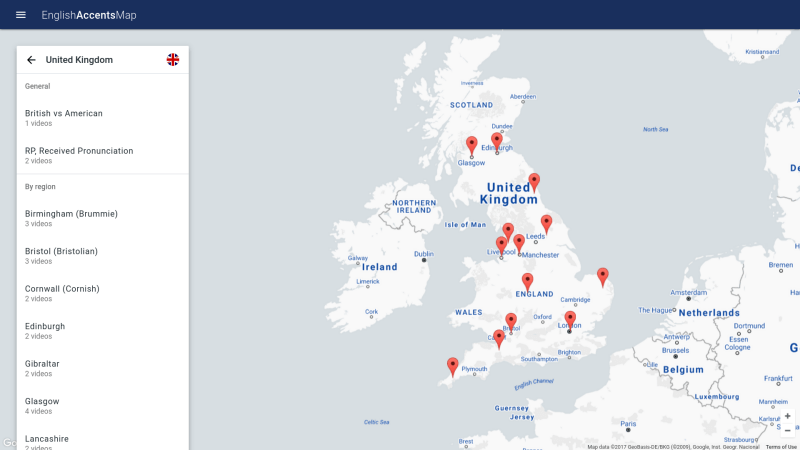Click the EnglishAccentsMap title
The image size is (800, 450).
[x=89, y=15]
